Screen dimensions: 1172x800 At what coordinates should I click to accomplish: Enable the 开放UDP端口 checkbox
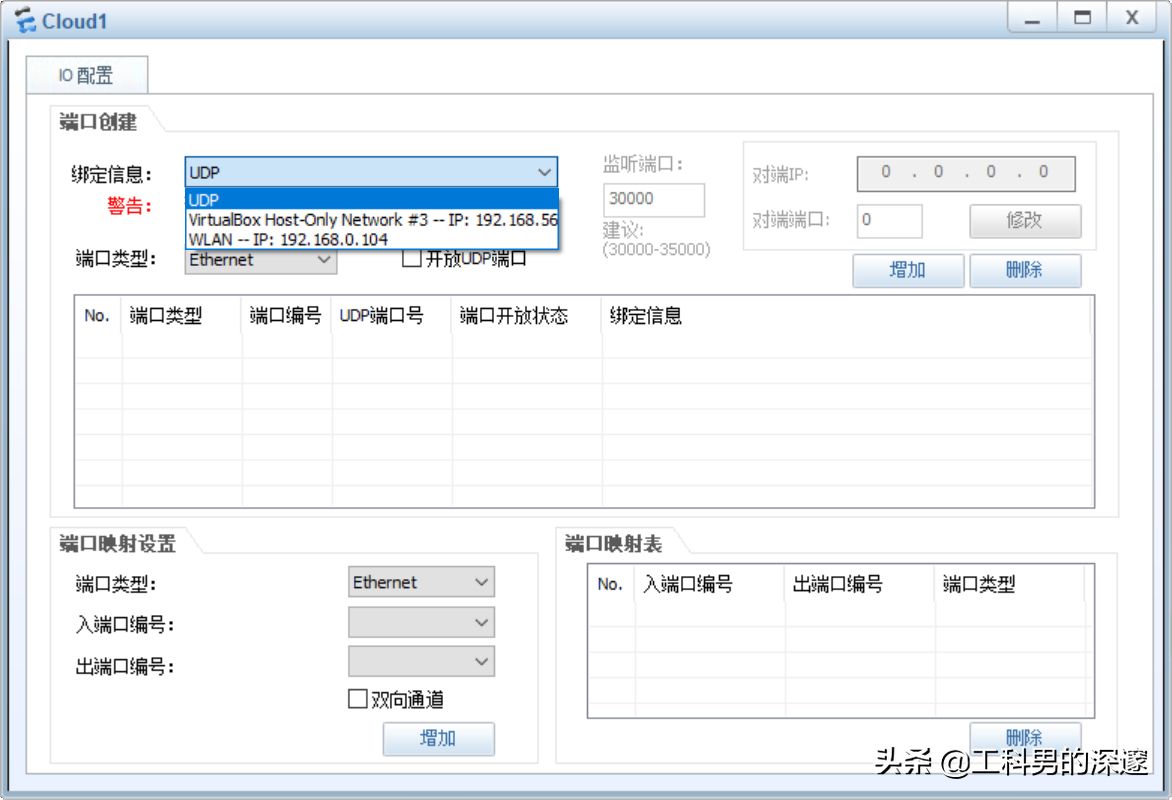pos(411,259)
